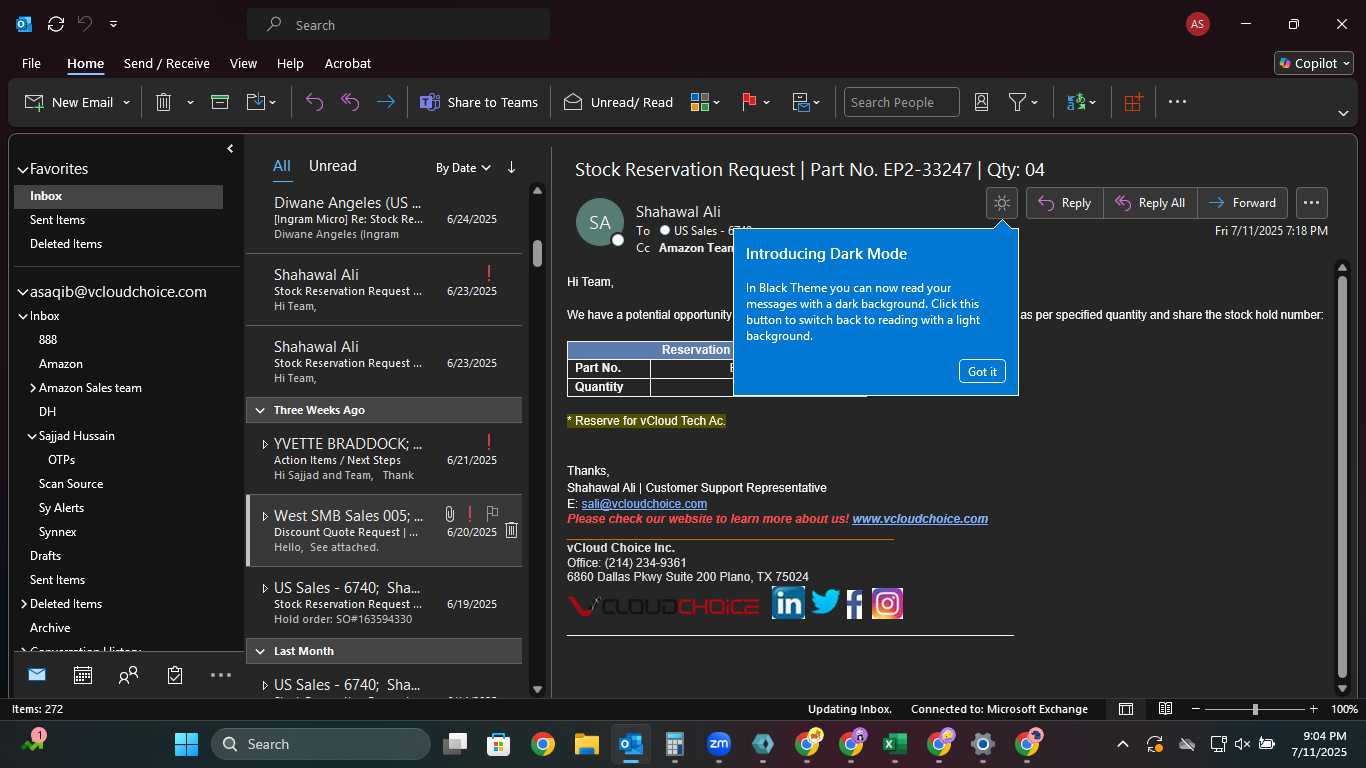Open the ribbon overflow ellipsis menu
This screenshot has width=1366, height=768.
pos(1177,102)
